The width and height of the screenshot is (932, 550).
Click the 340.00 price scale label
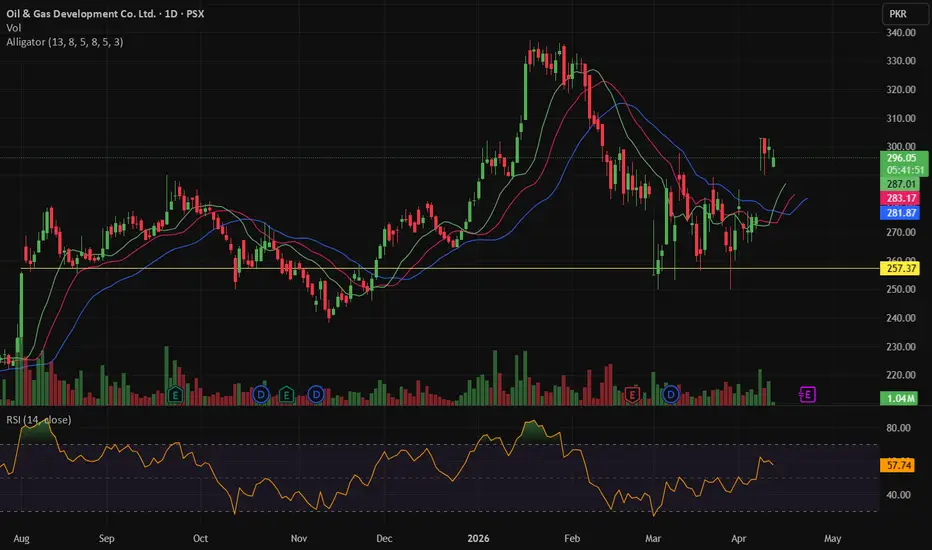click(x=901, y=33)
